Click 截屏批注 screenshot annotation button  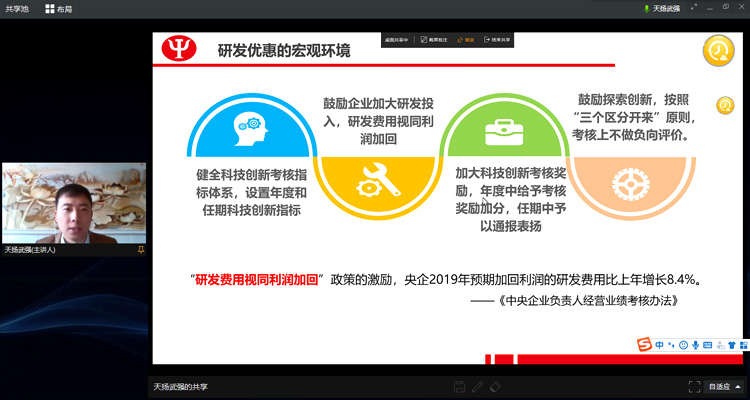(435, 40)
